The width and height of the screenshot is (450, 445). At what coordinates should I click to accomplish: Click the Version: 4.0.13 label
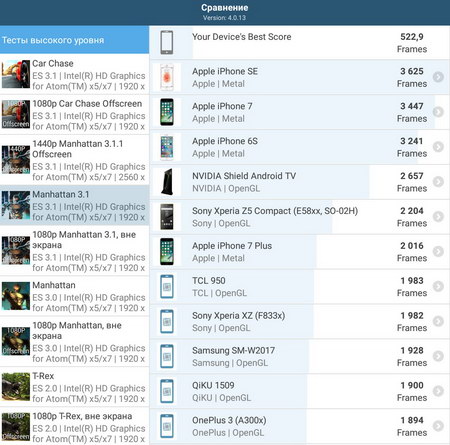click(x=224, y=18)
